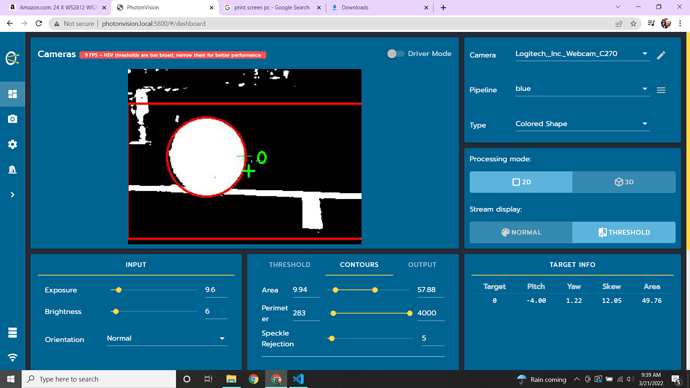Switch to the Output tab

[422, 265]
